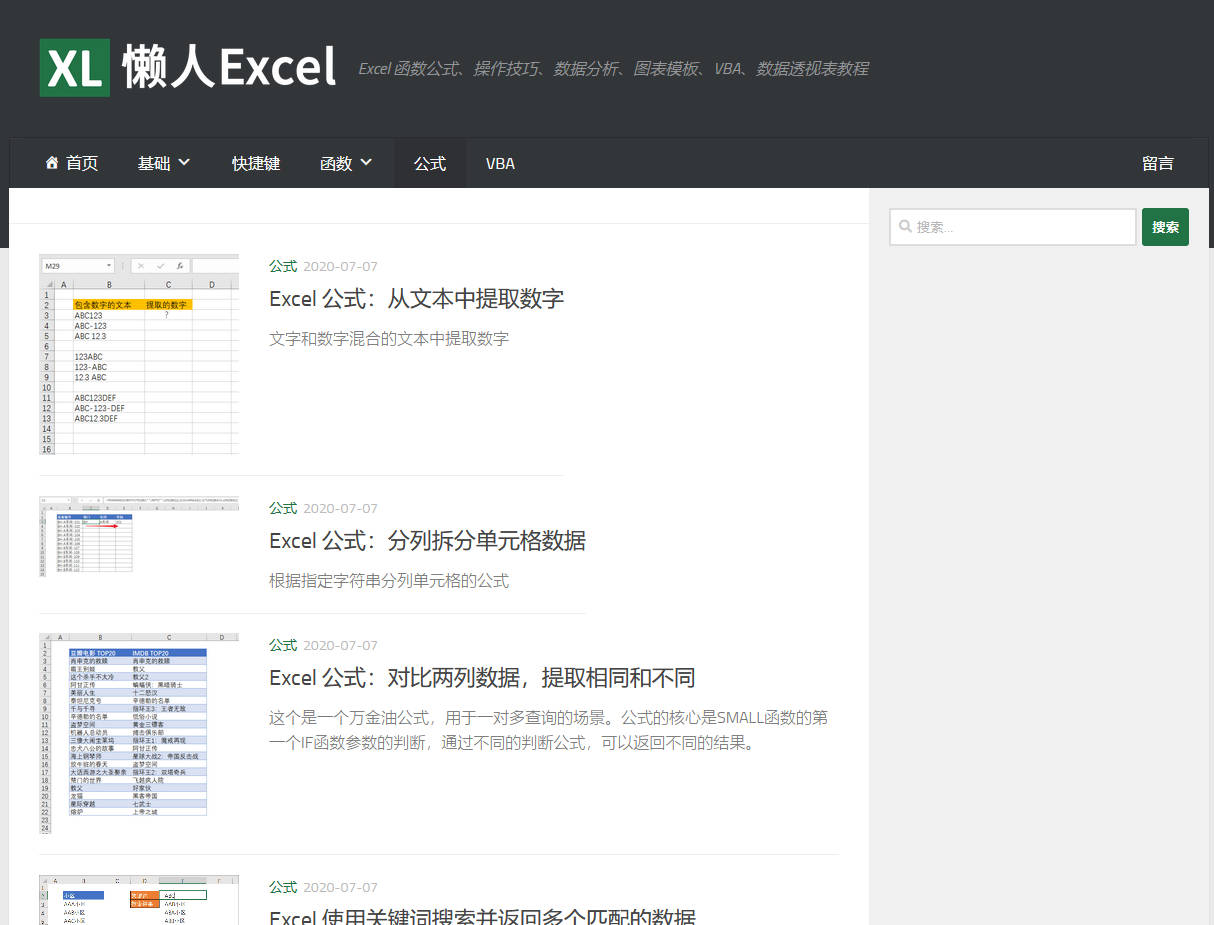Select 快捷键 in the navigation menu
The width and height of the screenshot is (1214, 925).
(x=256, y=162)
